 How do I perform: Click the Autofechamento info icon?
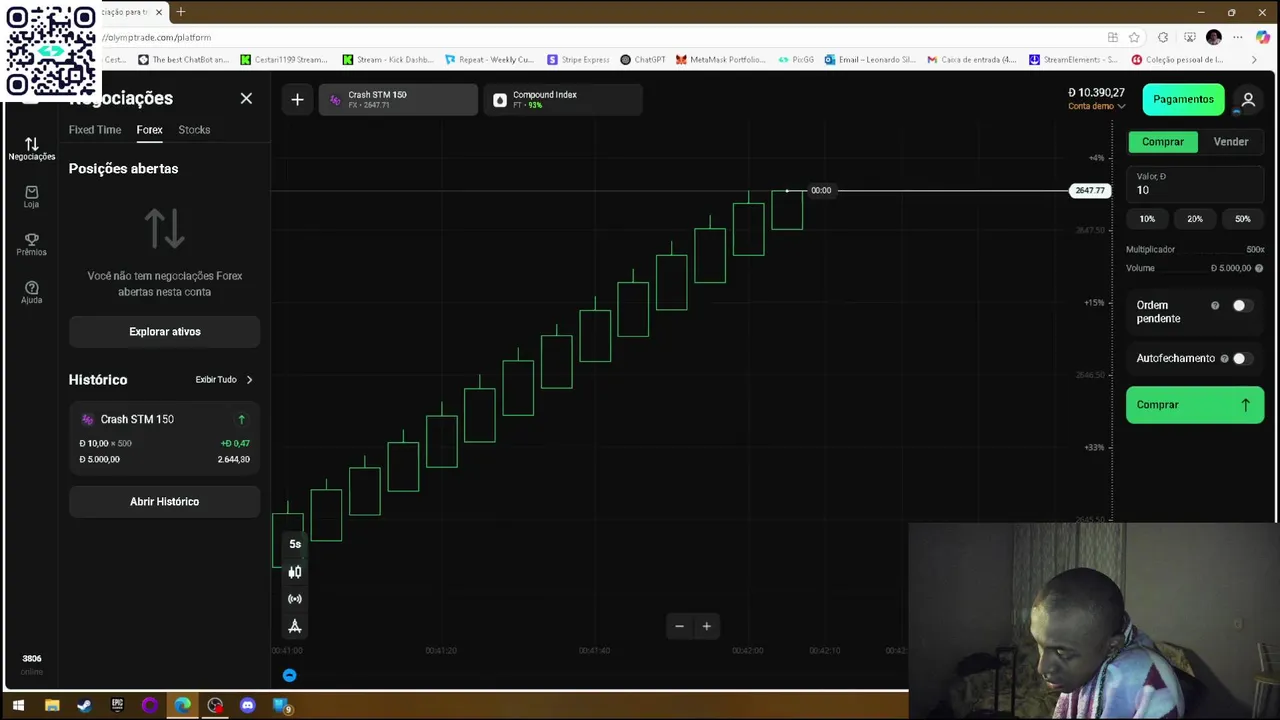(1224, 358)
